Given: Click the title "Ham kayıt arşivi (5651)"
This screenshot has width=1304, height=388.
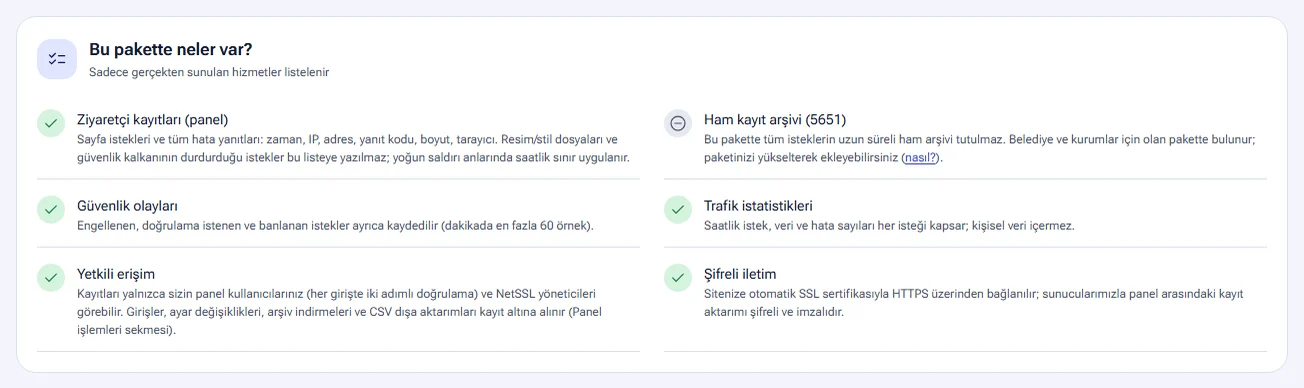Looking at the screenshot, I should point(775,119).
